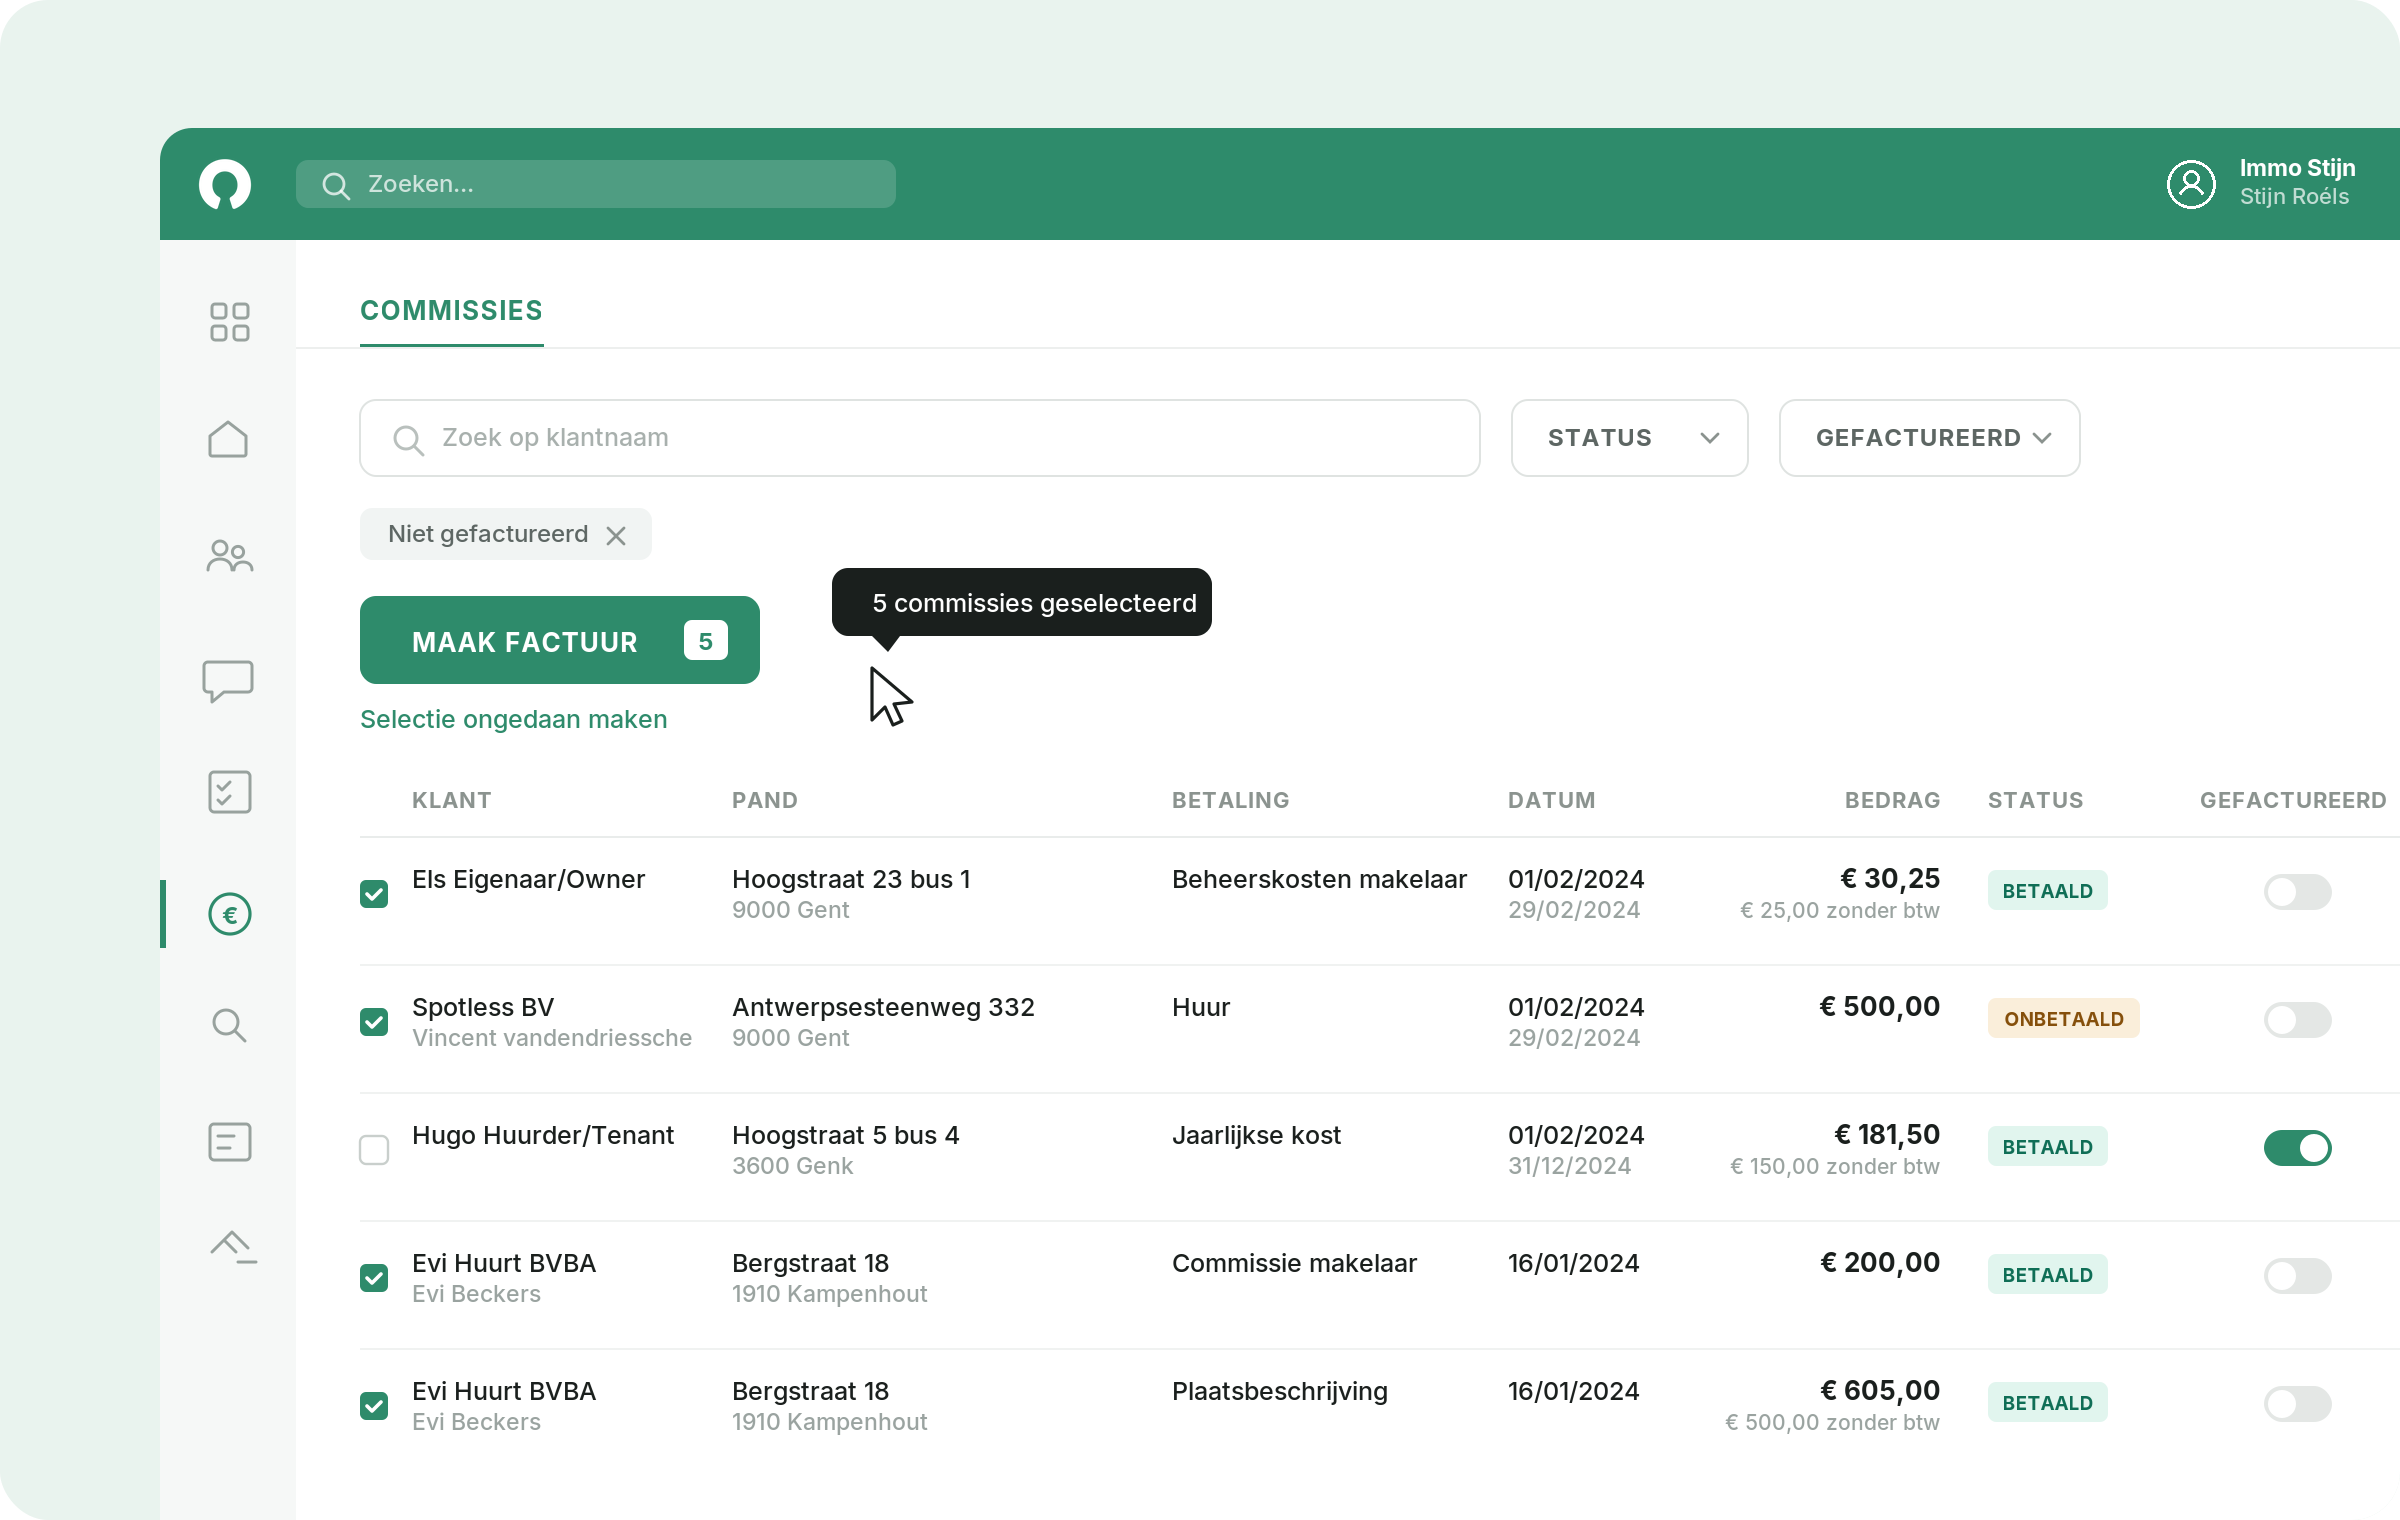Switch to the COMMISSIES tab
The width and height of the screenshot is (2400, 1520).
click(451, 311)
